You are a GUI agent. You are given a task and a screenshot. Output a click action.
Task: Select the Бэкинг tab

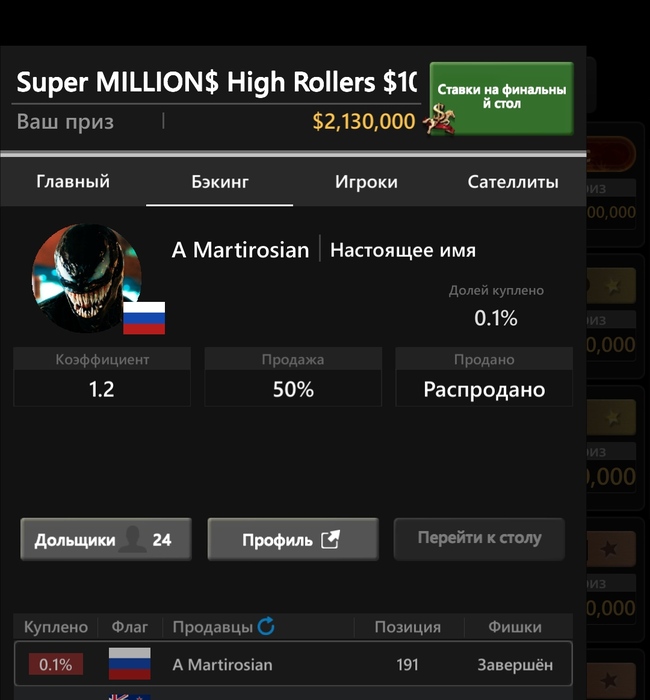pyautogui.click(x=220, y=182)
